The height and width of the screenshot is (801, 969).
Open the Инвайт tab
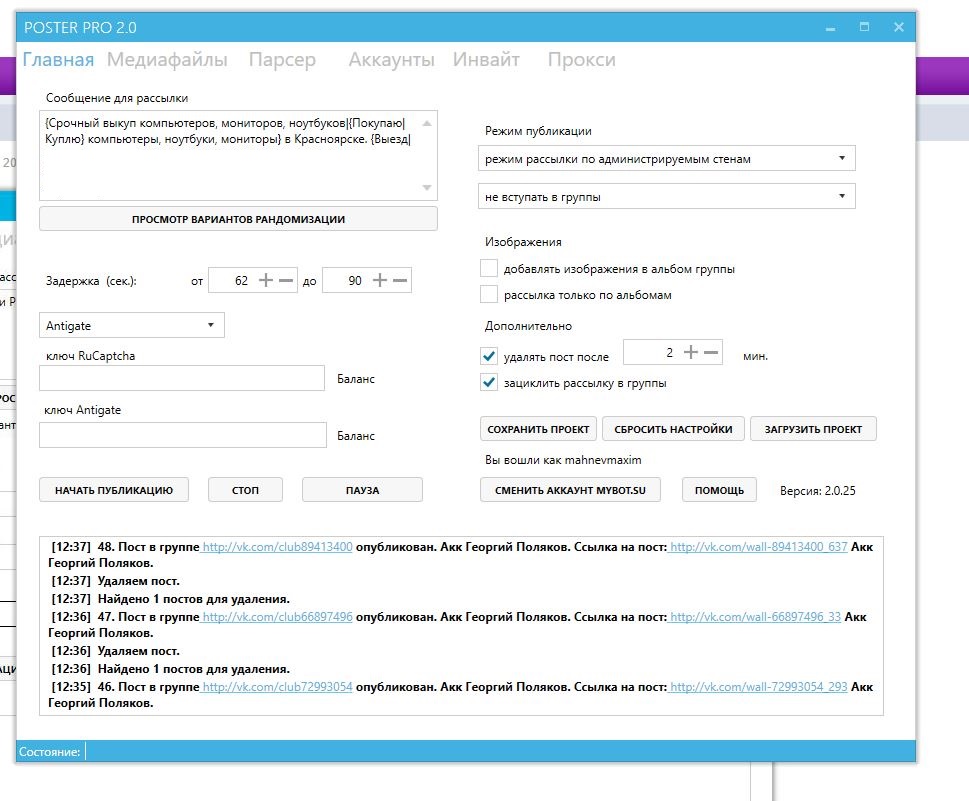click(486, 60)
